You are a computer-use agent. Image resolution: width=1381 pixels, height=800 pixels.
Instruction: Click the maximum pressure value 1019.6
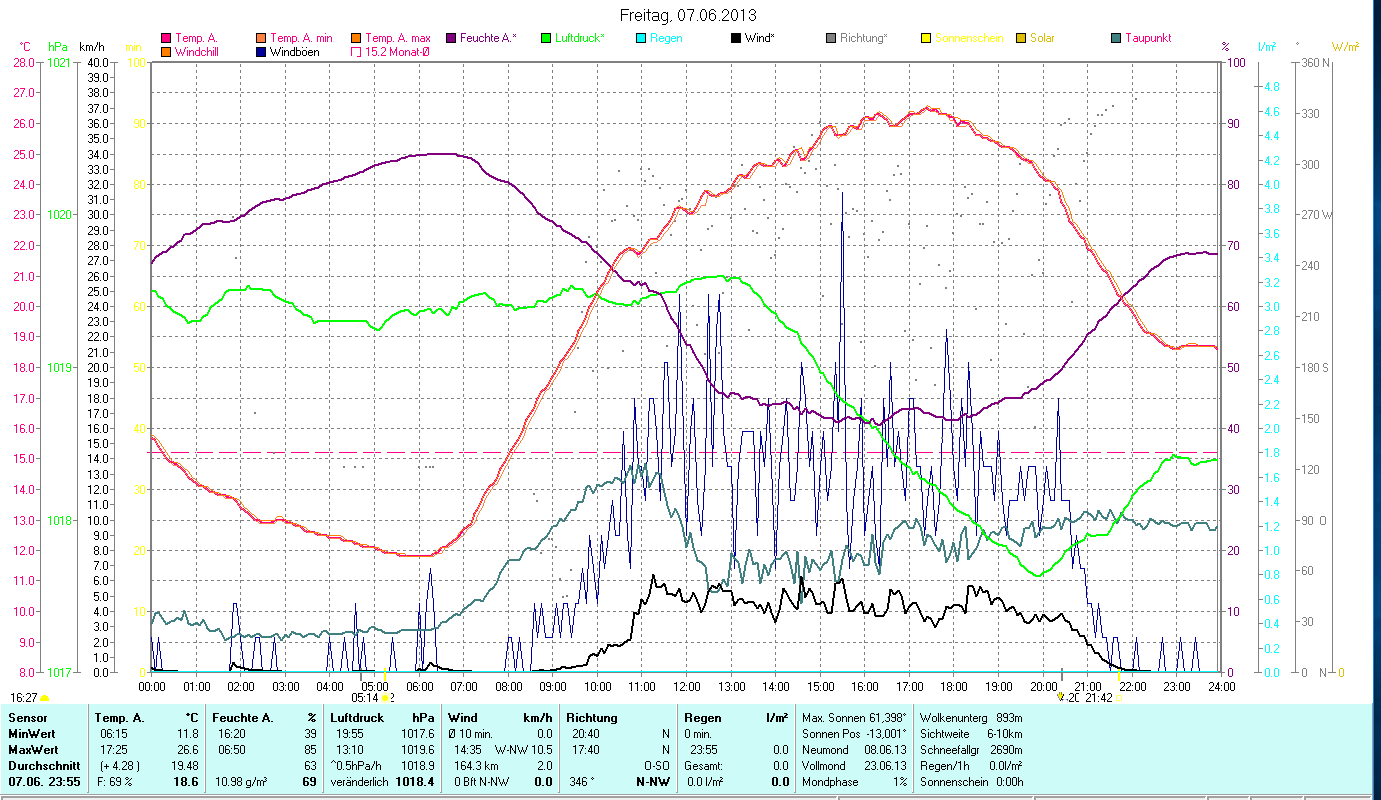(420, 749)
